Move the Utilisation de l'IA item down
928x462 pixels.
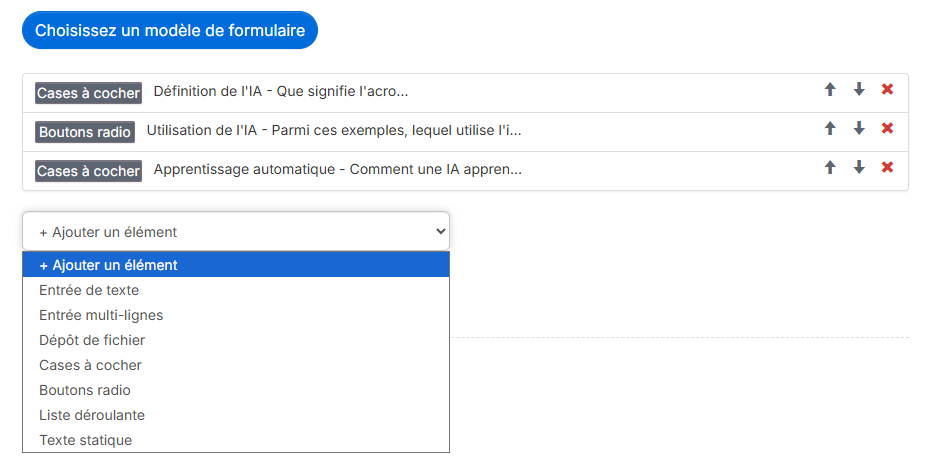point(859,128)
